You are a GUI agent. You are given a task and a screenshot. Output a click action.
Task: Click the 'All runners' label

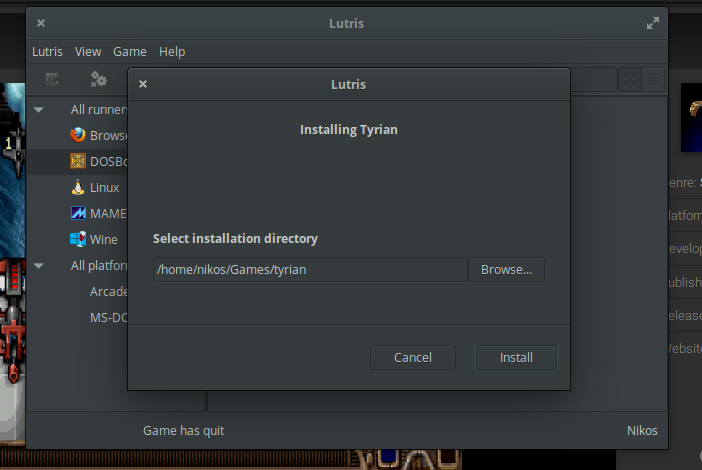(x=99, y=110)
